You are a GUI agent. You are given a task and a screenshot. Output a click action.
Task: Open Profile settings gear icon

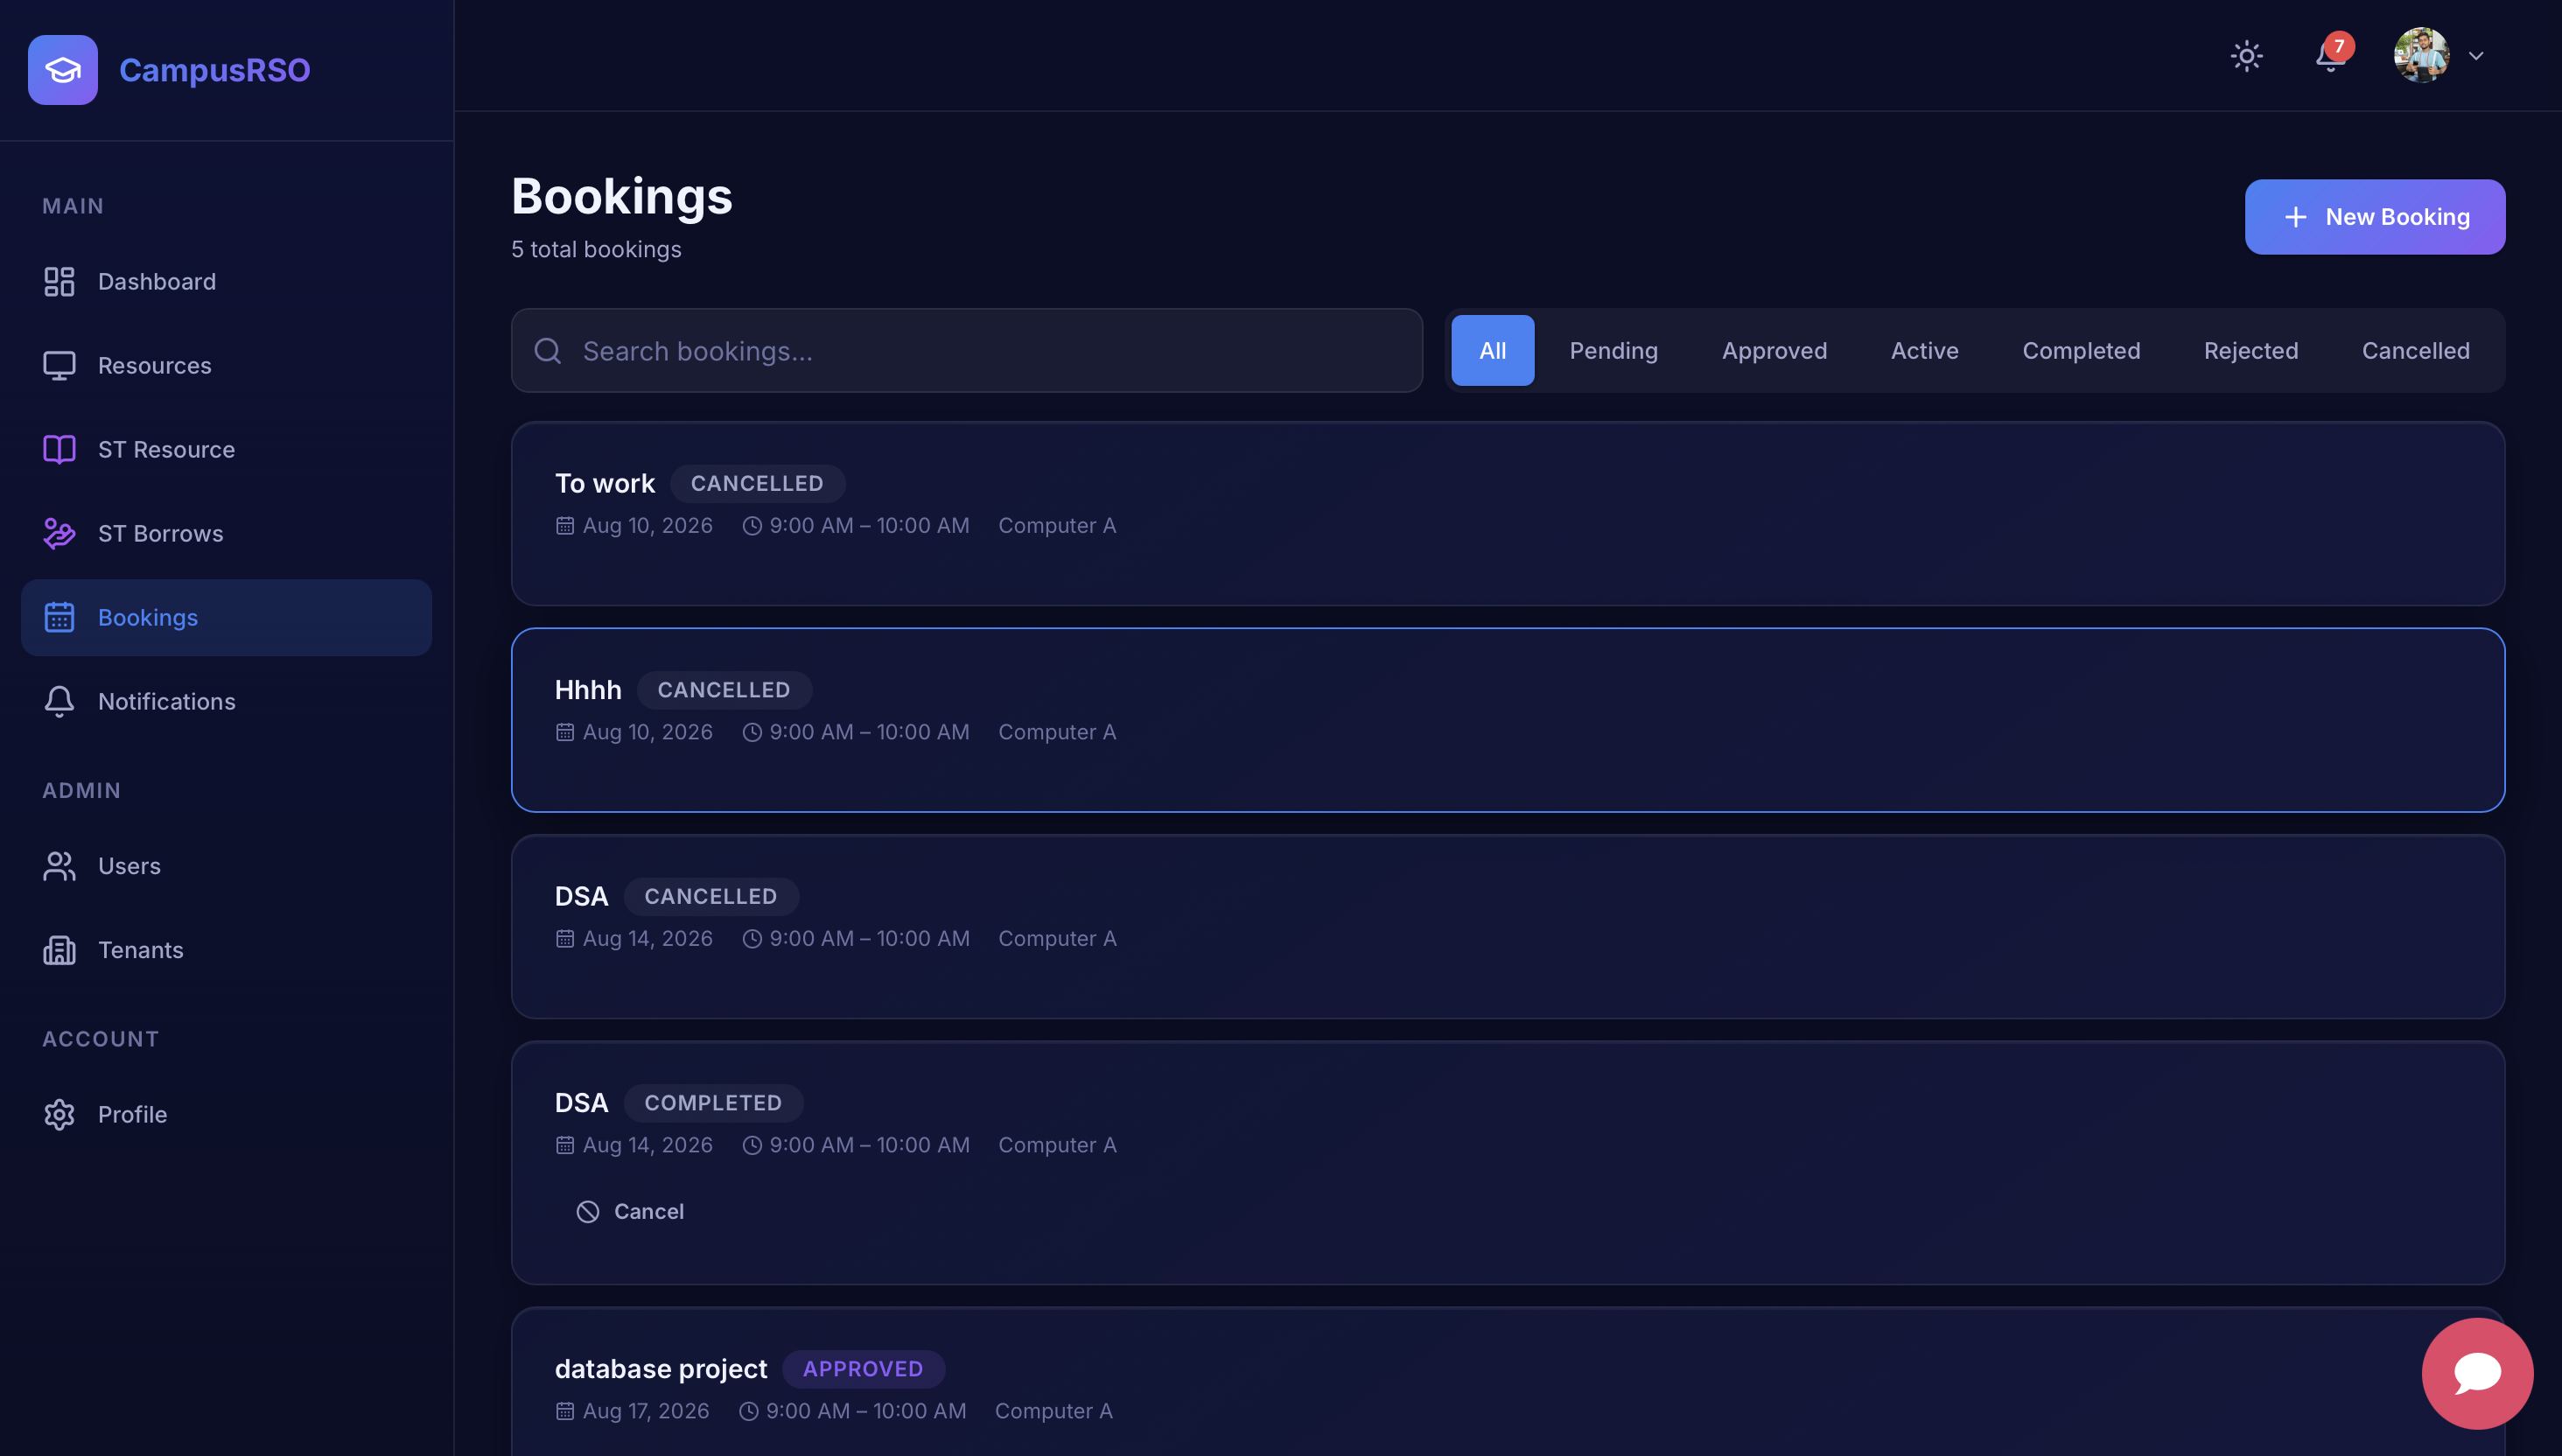point(59,1113)
